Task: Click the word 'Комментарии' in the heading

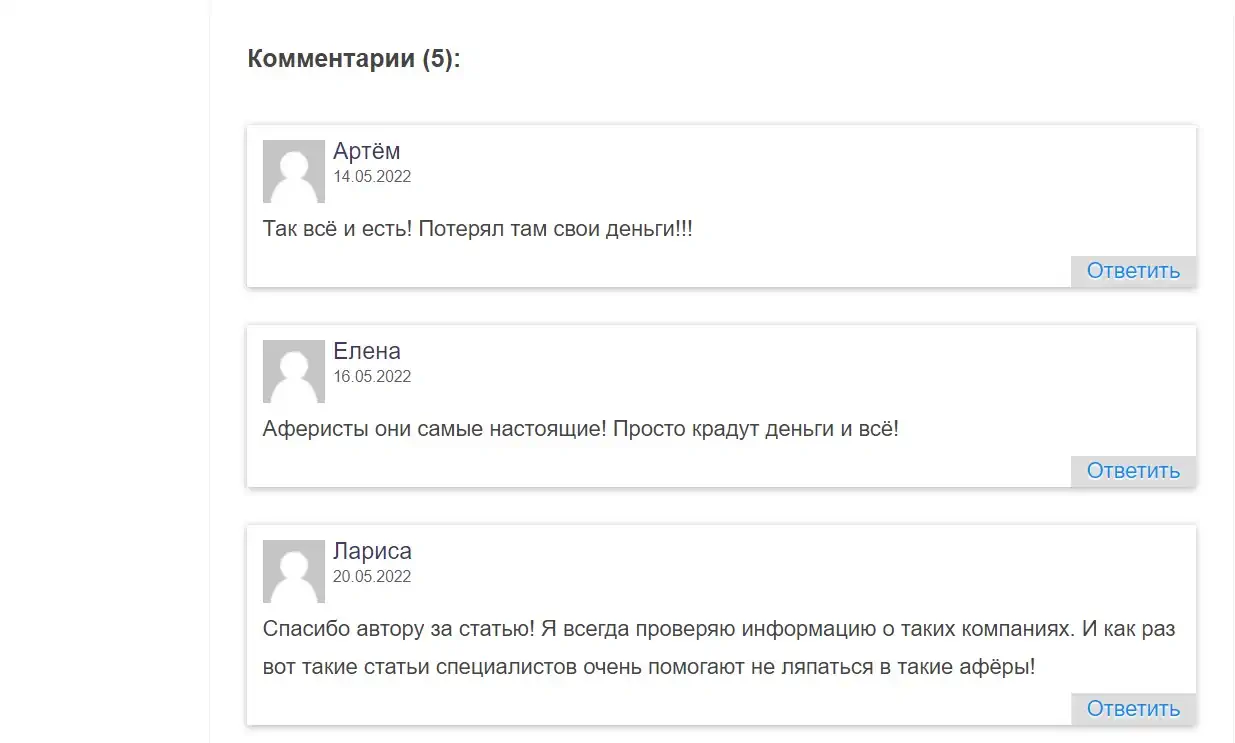Action: 331,59
